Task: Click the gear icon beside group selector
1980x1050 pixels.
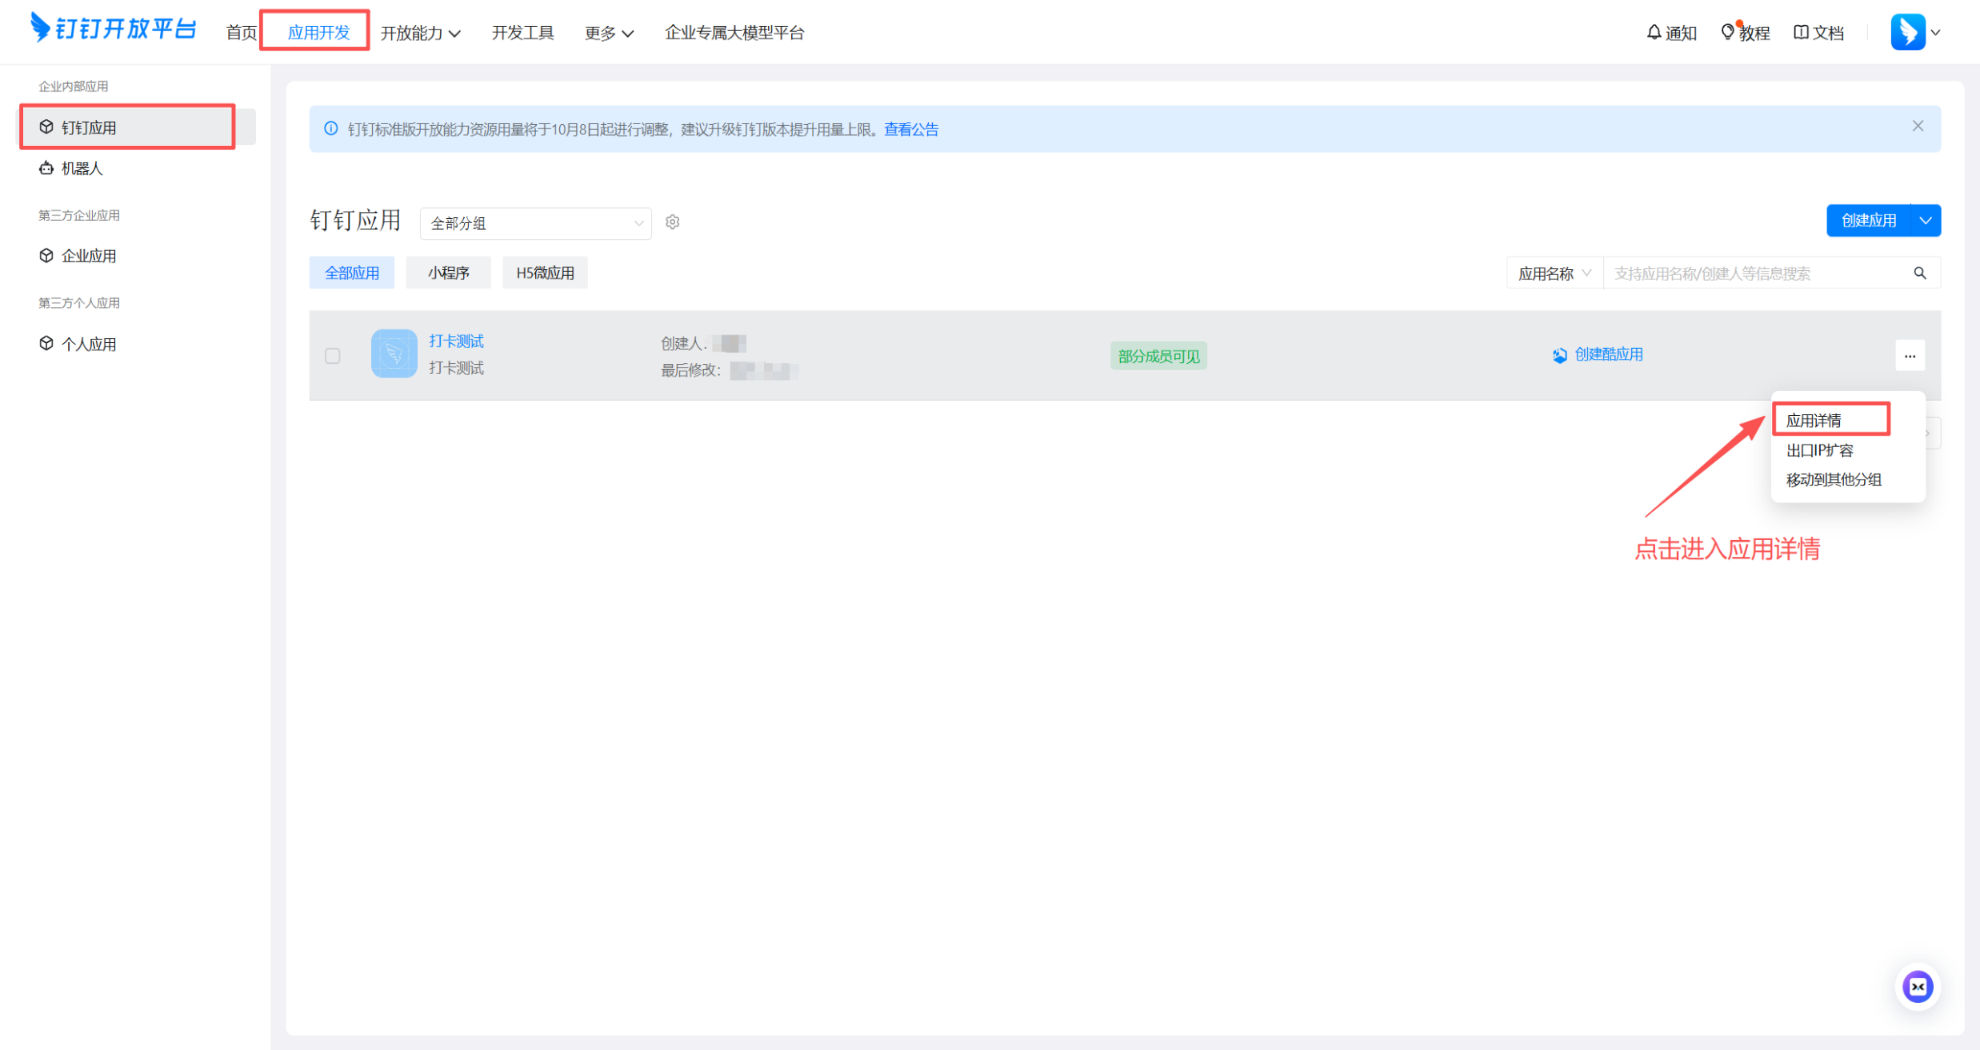Action: tap(673, 222)
